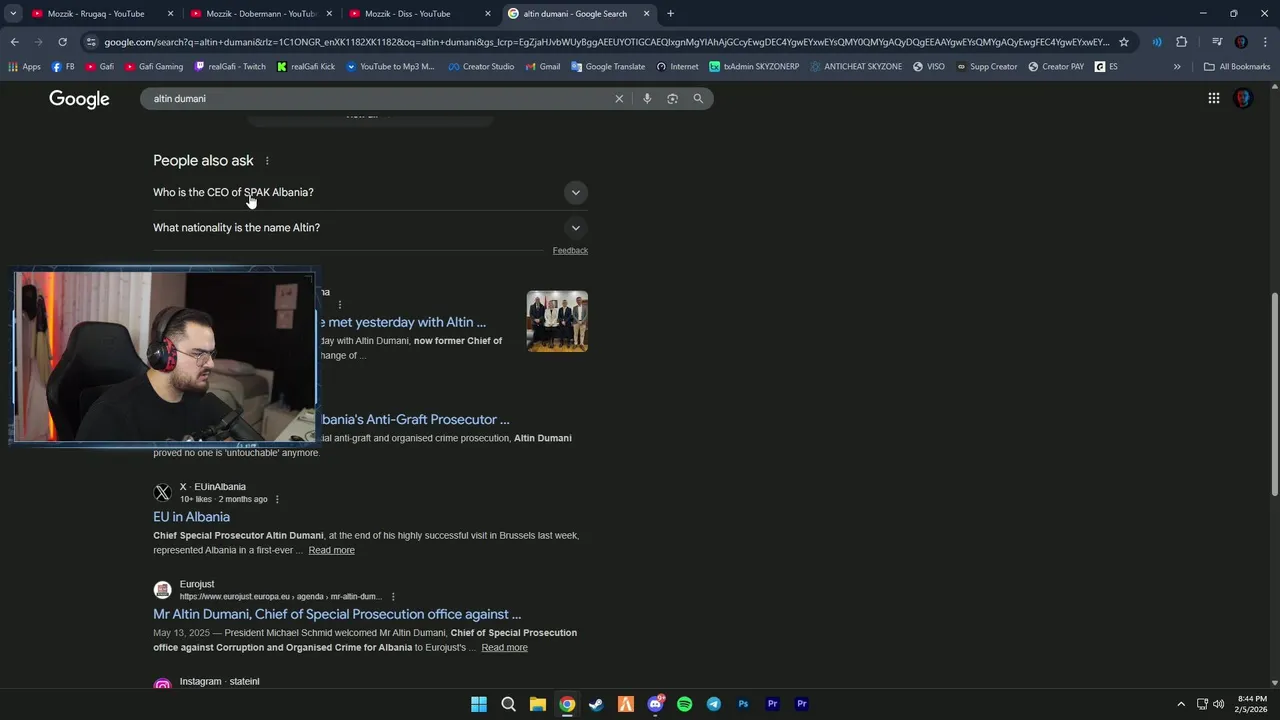Open File Explorer from the taskbar
The height and width of the screenshot is (720, 1280).
[x=537, y=704]
